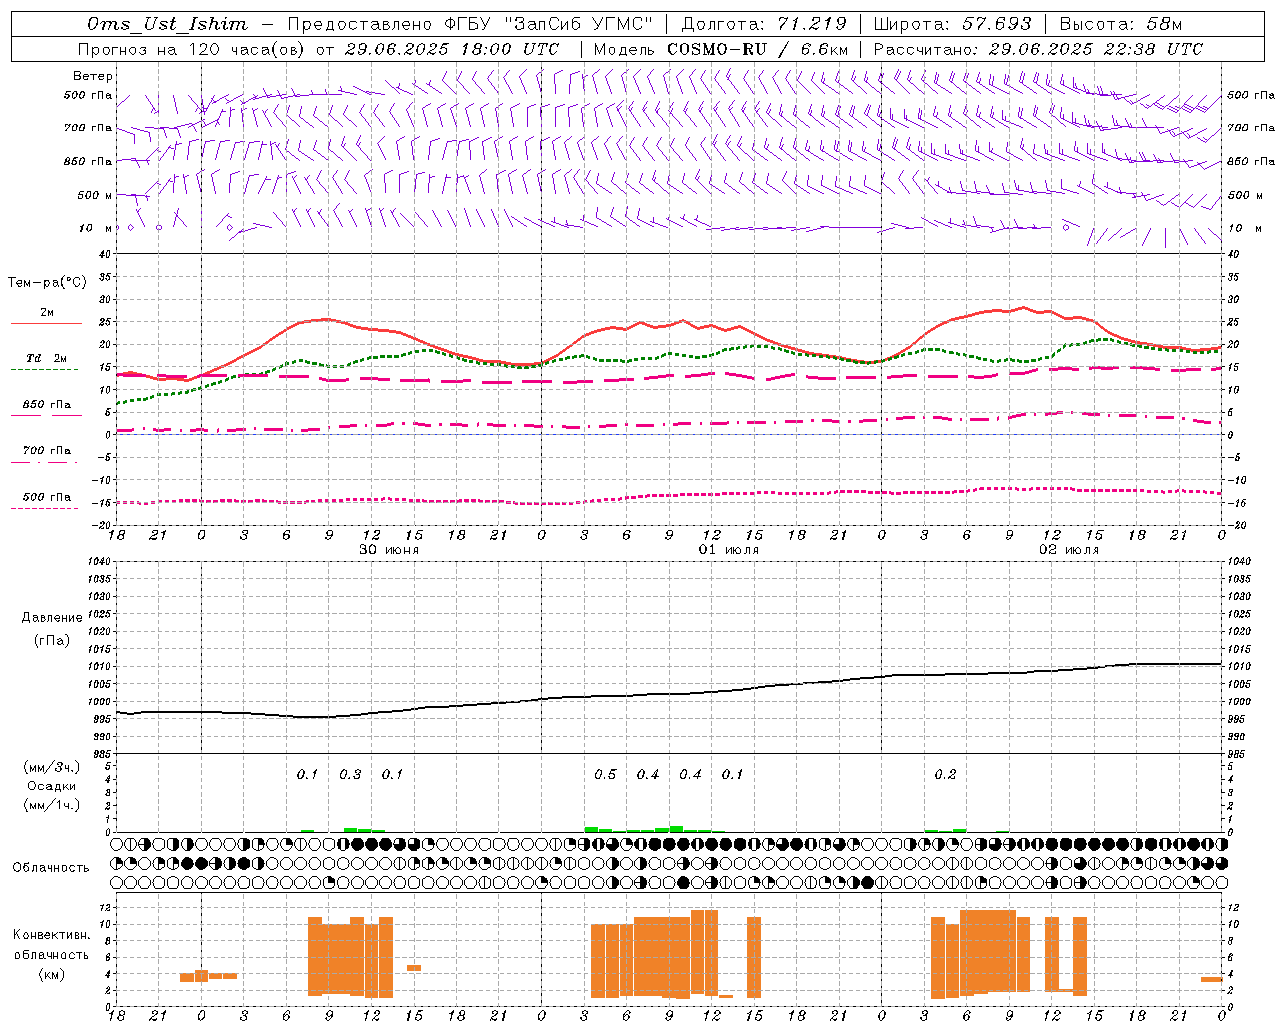This screenshot has height=1024, width=1280.
Task: Click the Осадки panel label
Action: pos(52,786)
